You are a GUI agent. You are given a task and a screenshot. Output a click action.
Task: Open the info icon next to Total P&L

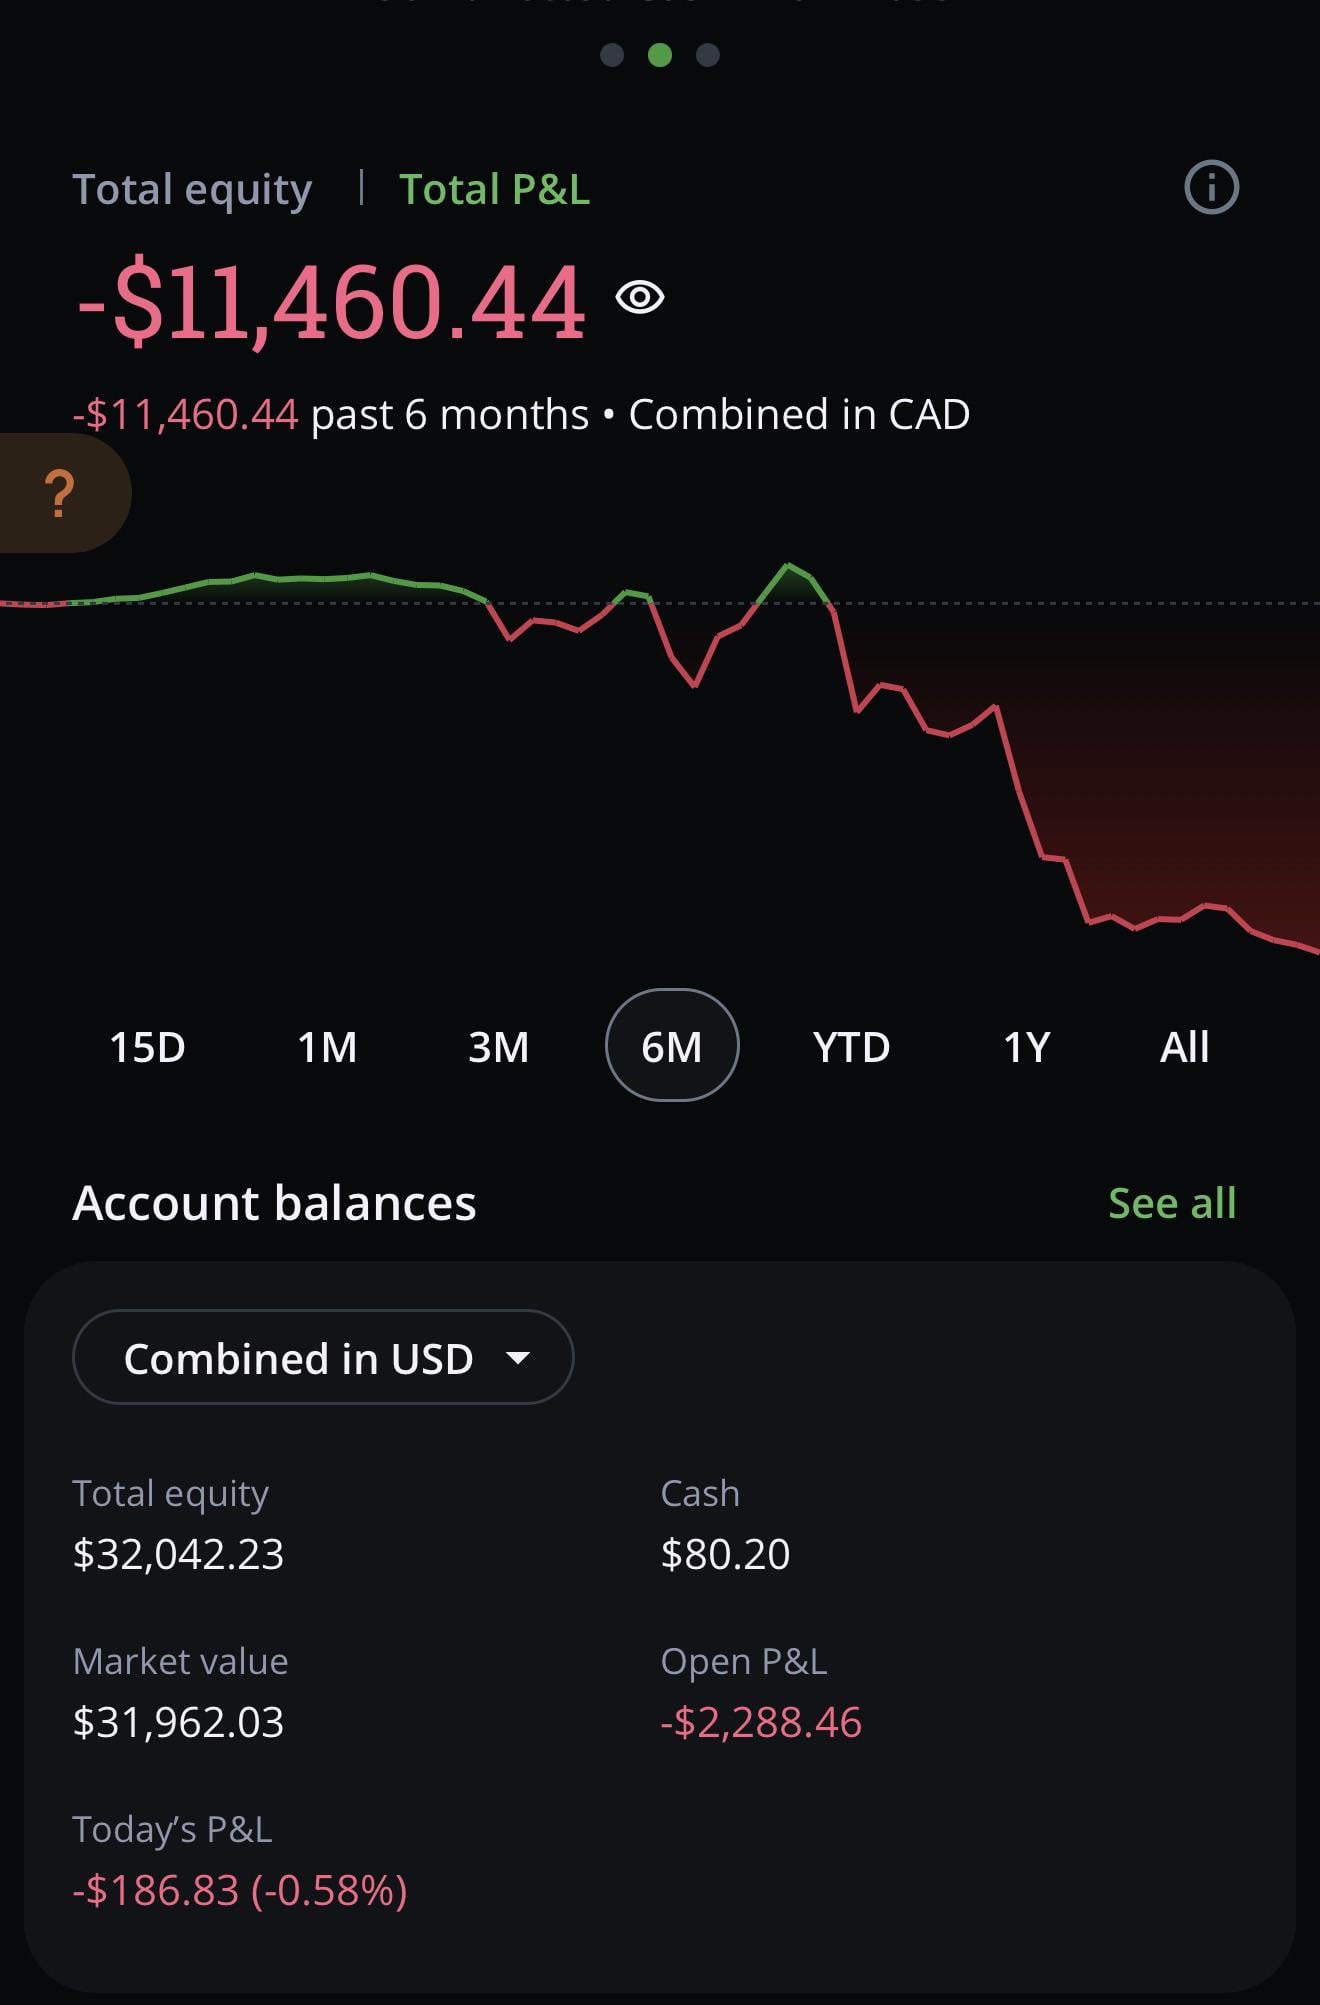1211,188
